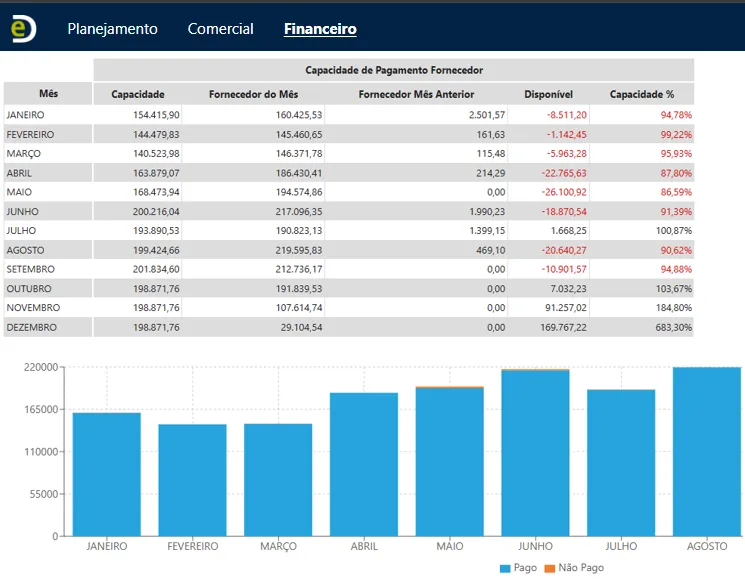
Task: Click capacity value 200.216,04
Action: [x=156, y=211]
